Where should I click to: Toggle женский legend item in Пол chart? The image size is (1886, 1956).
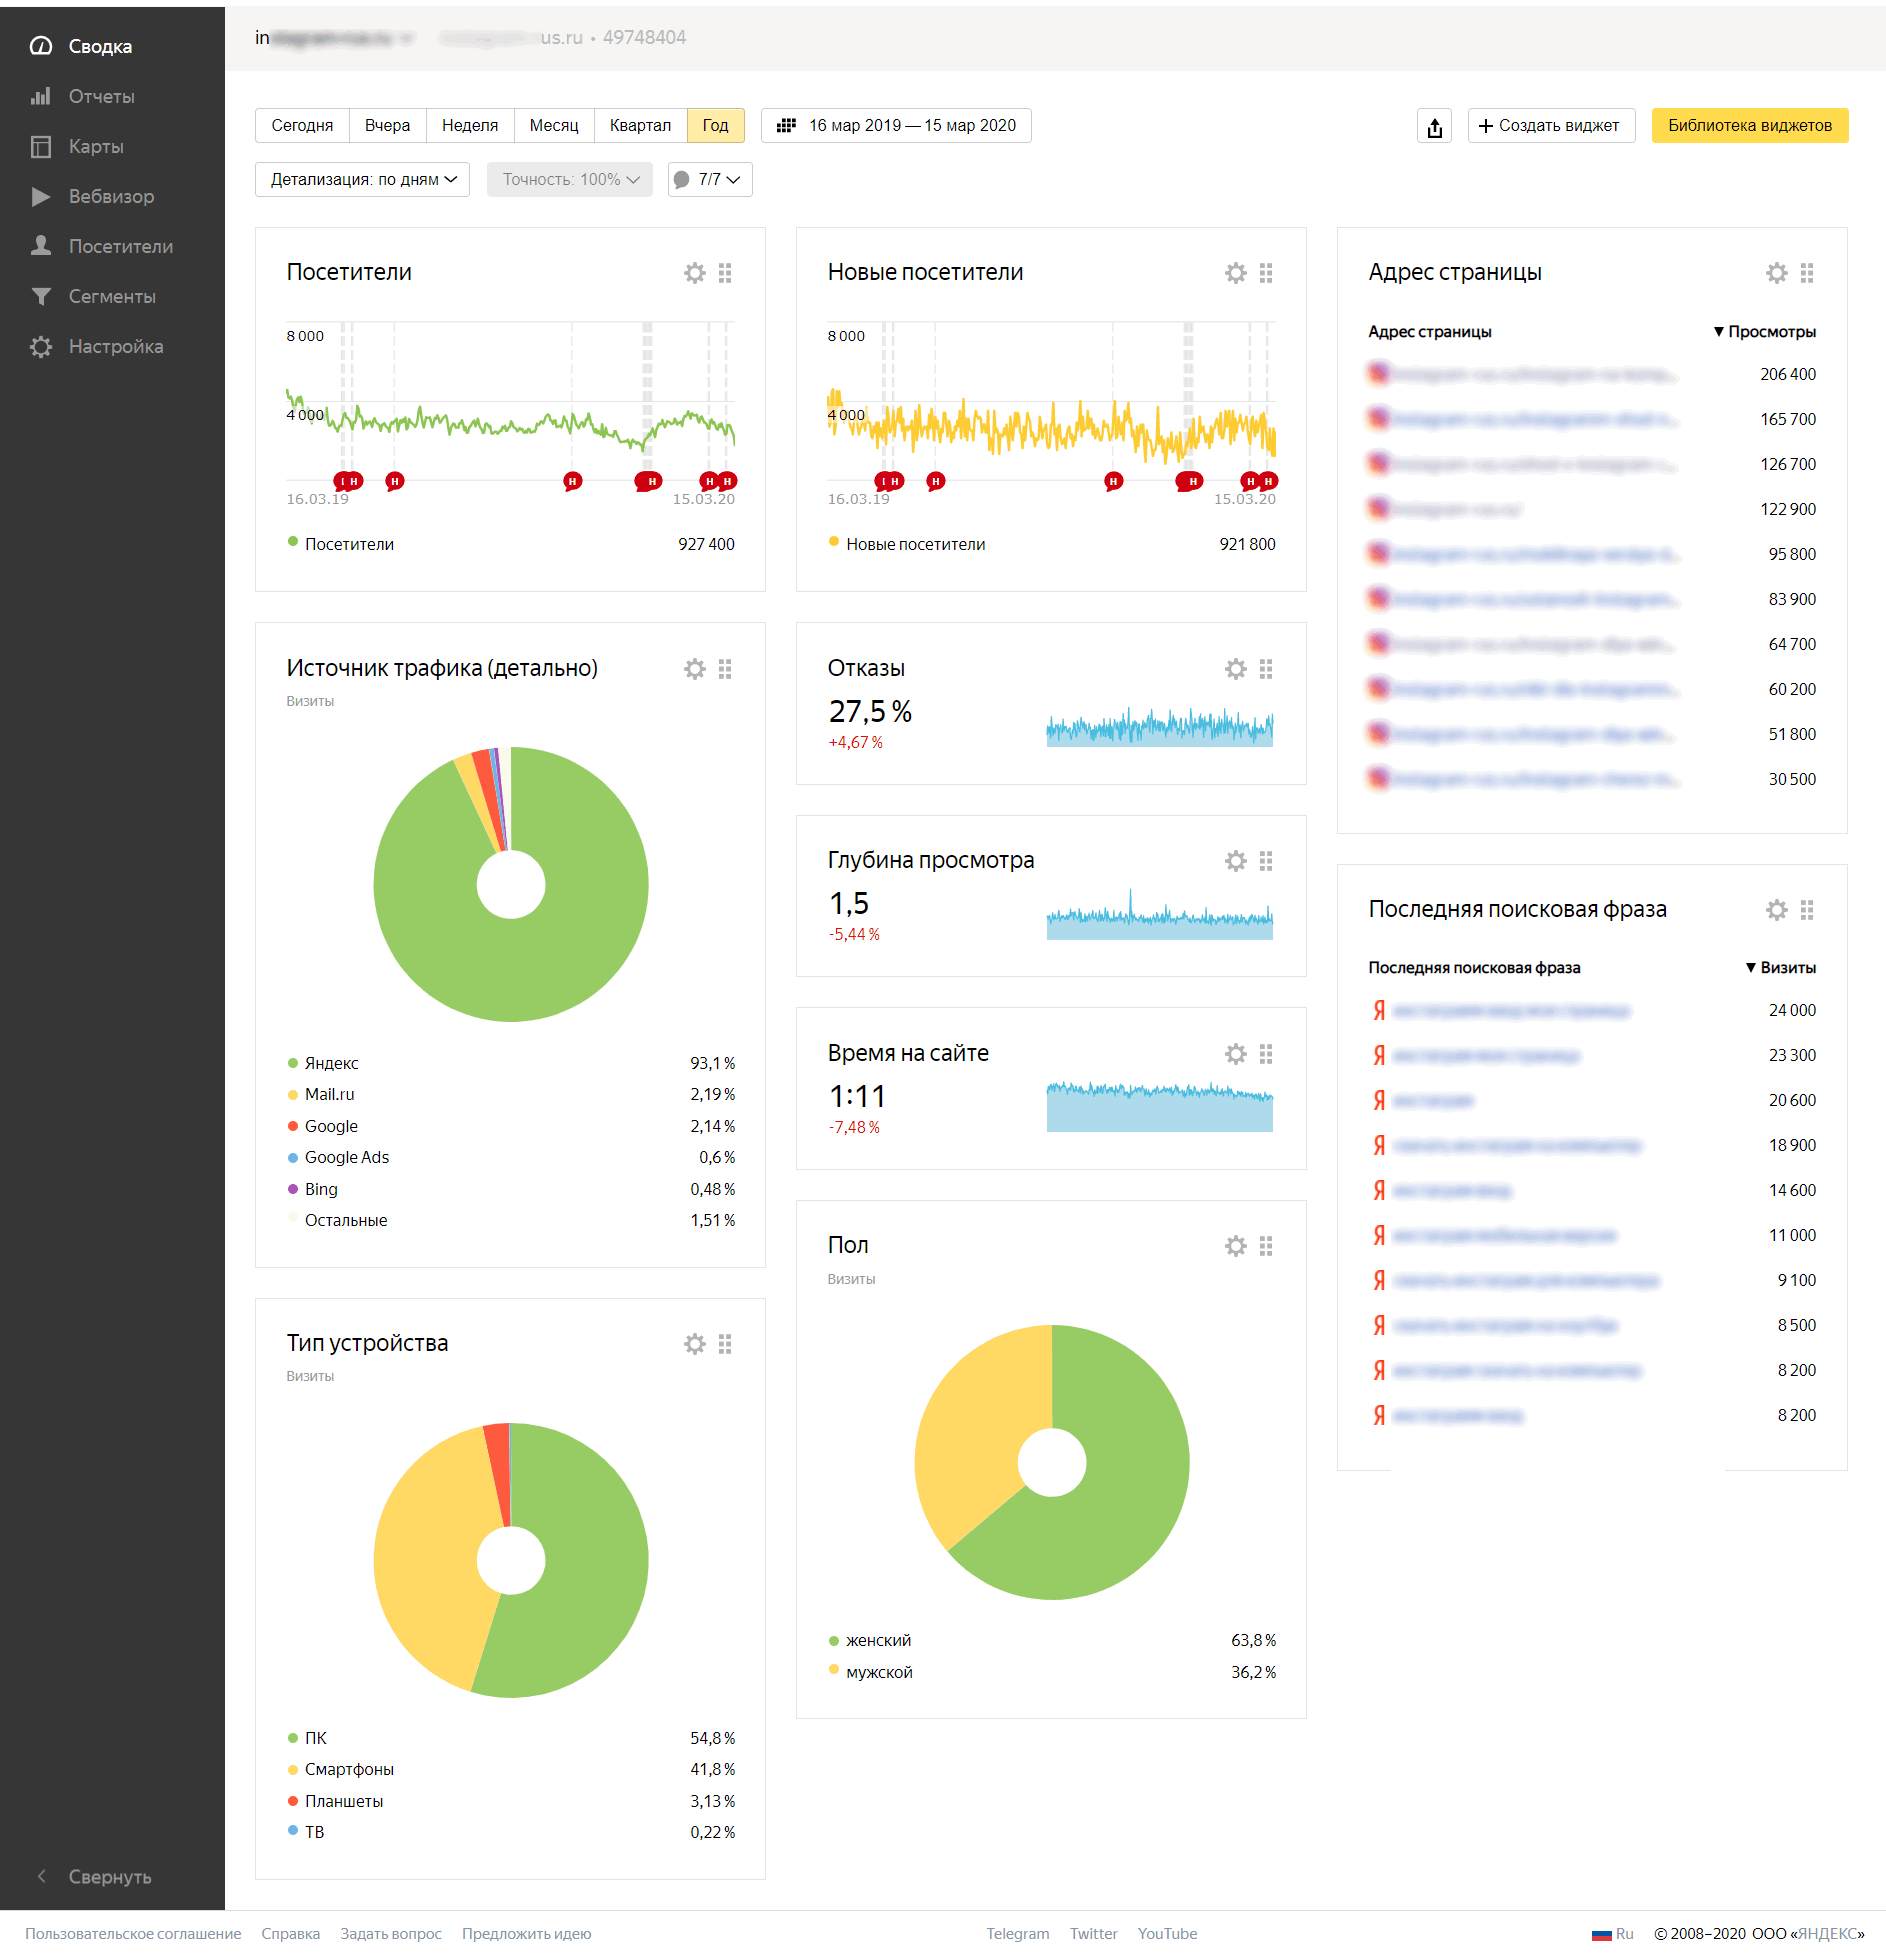[877, 1640]
